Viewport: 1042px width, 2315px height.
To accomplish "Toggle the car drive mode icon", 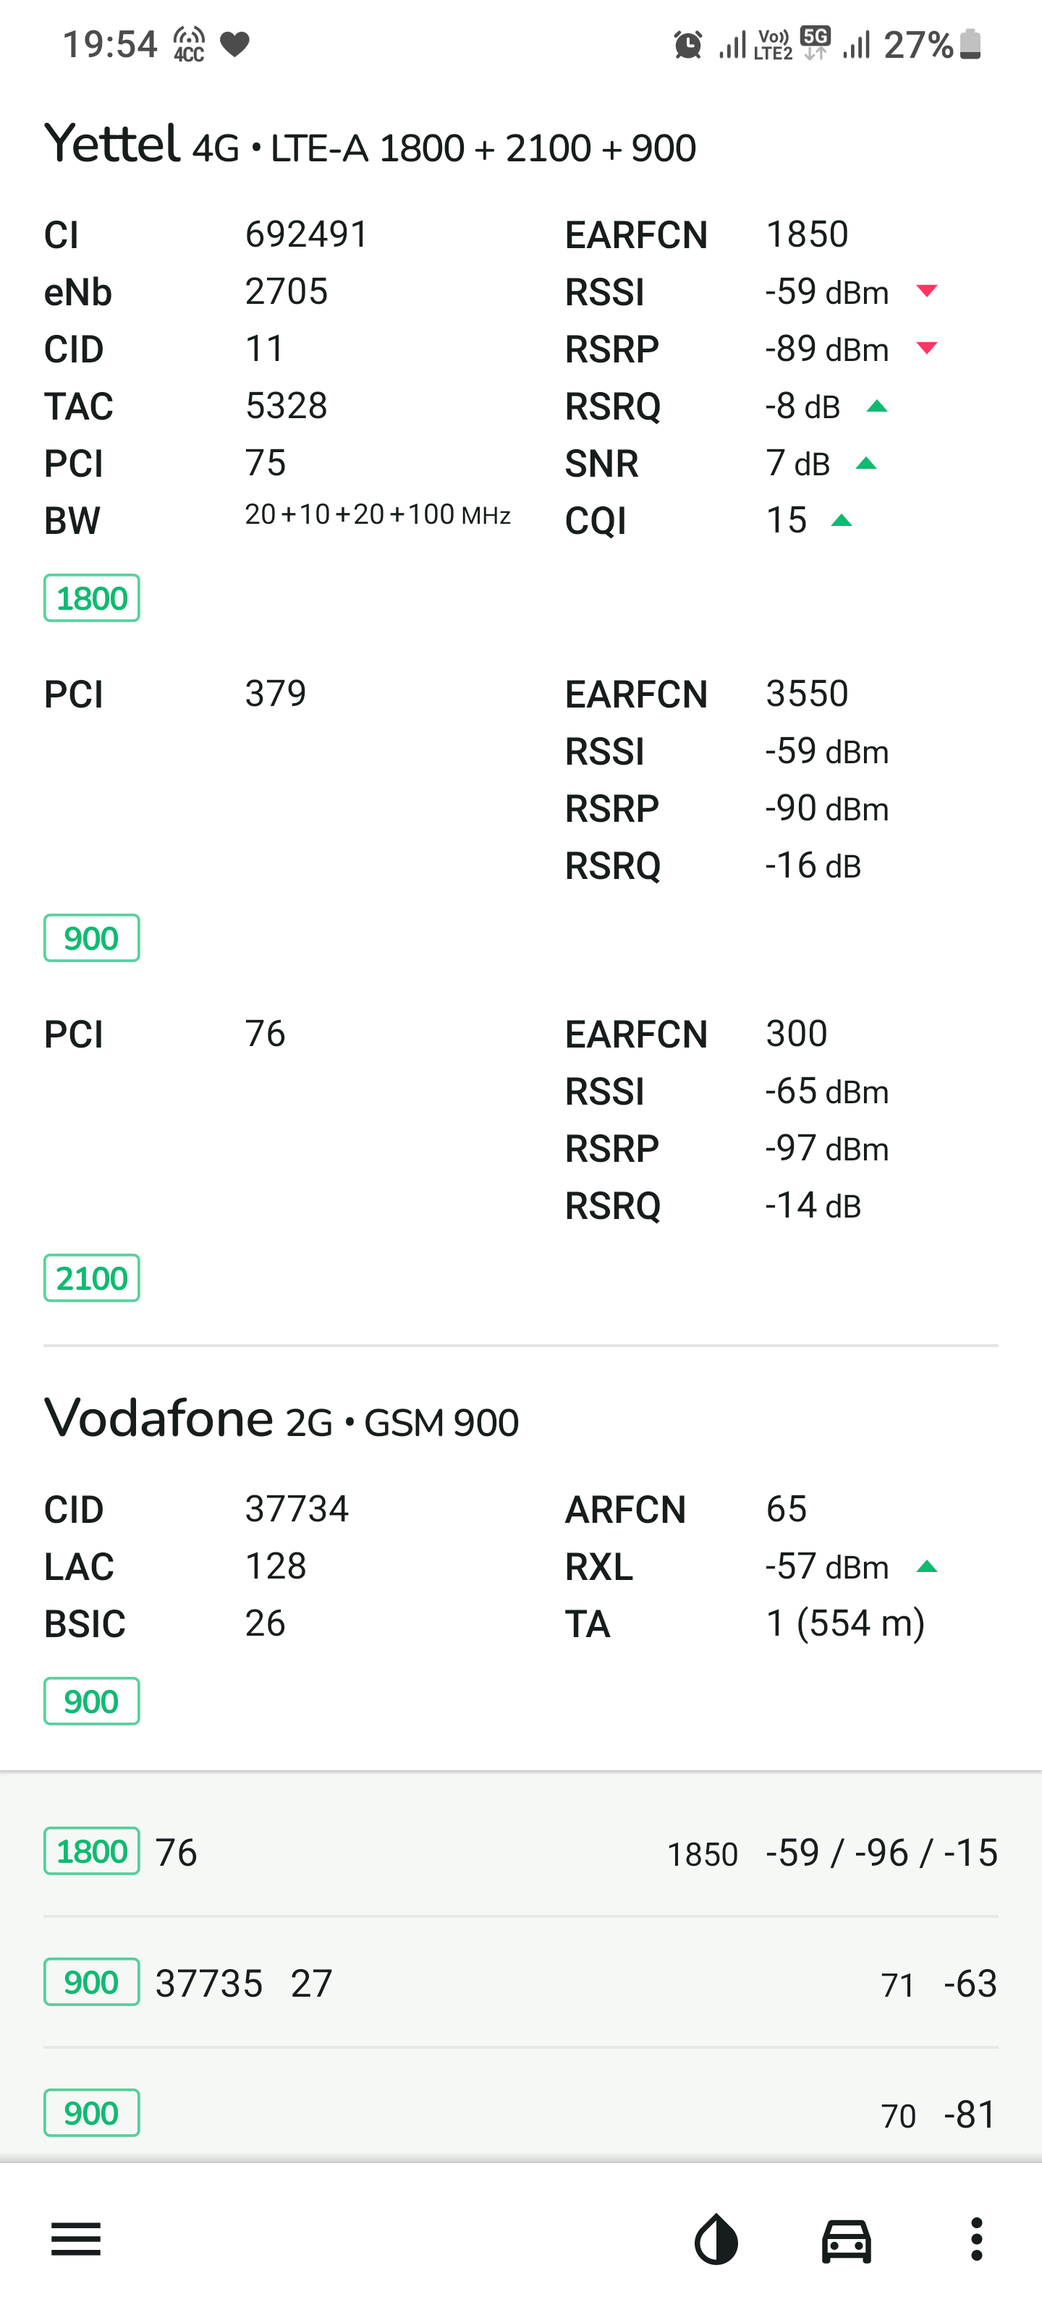I will (x=846, y=2239).
